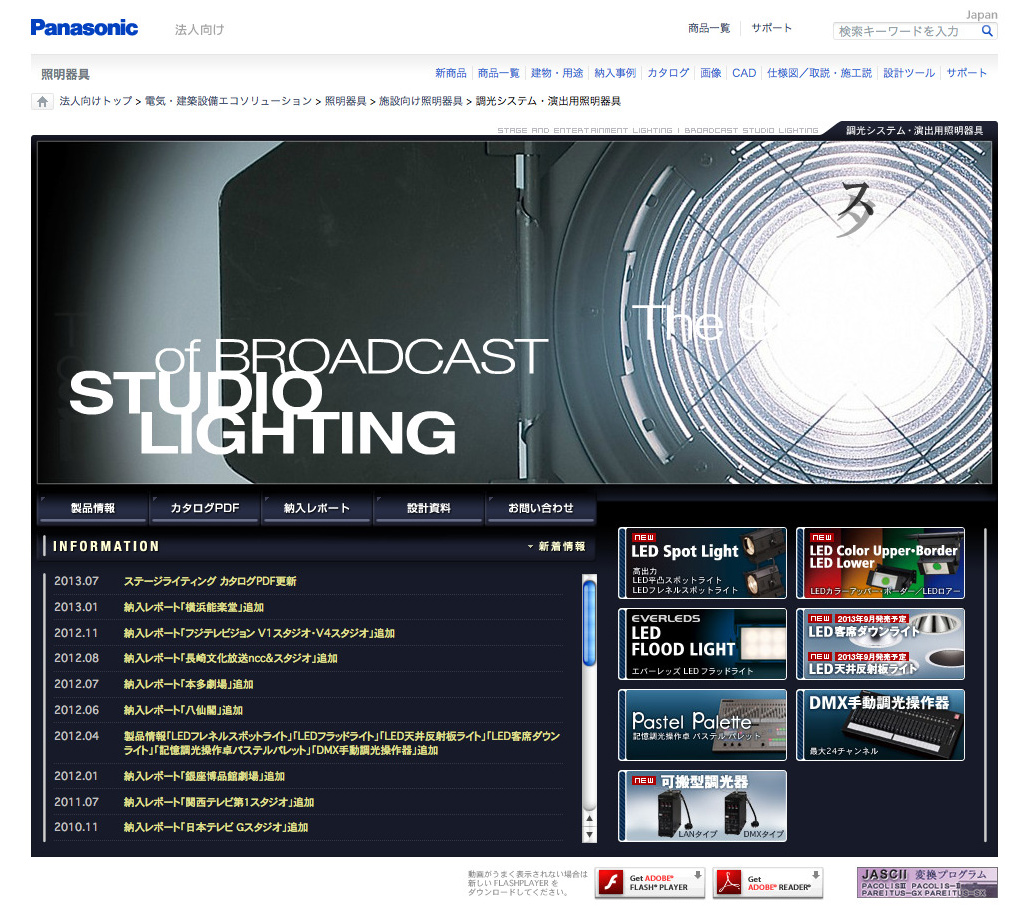Open the DMX手動調光操作器 banner

point(880,725)
